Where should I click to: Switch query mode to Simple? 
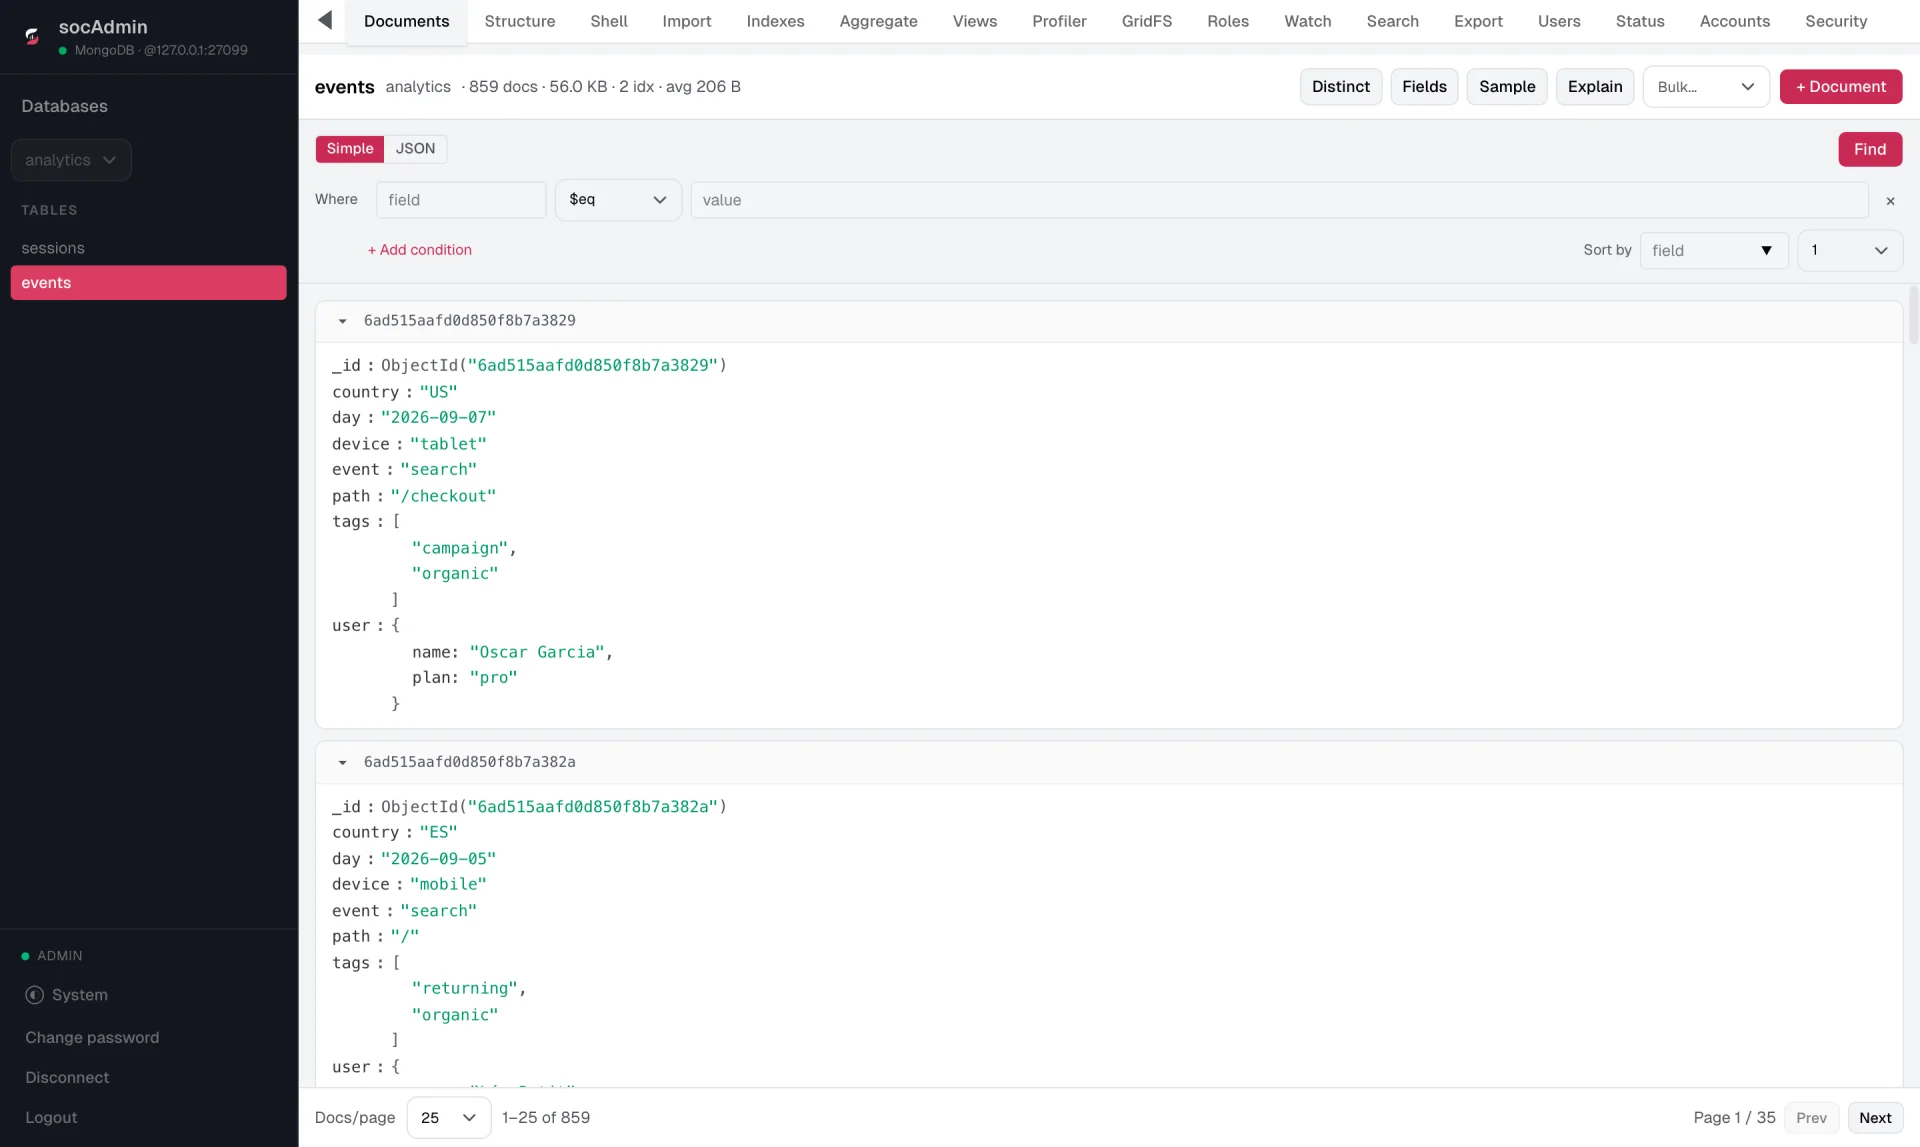(350, 149)
